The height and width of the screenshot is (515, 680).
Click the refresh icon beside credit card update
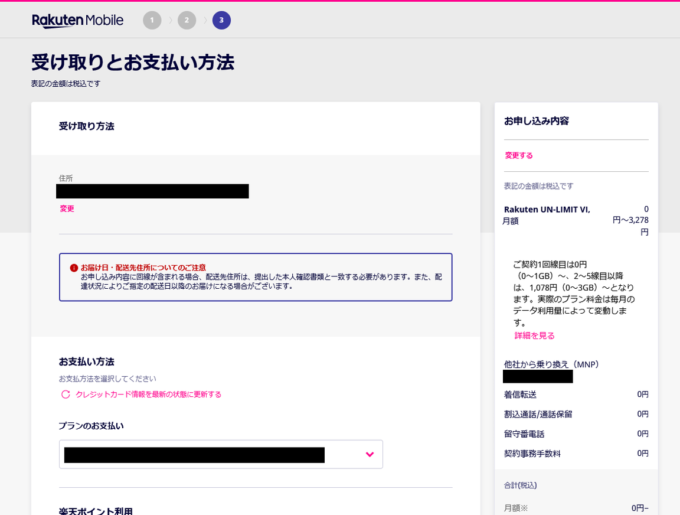click(x=65, y=394)
